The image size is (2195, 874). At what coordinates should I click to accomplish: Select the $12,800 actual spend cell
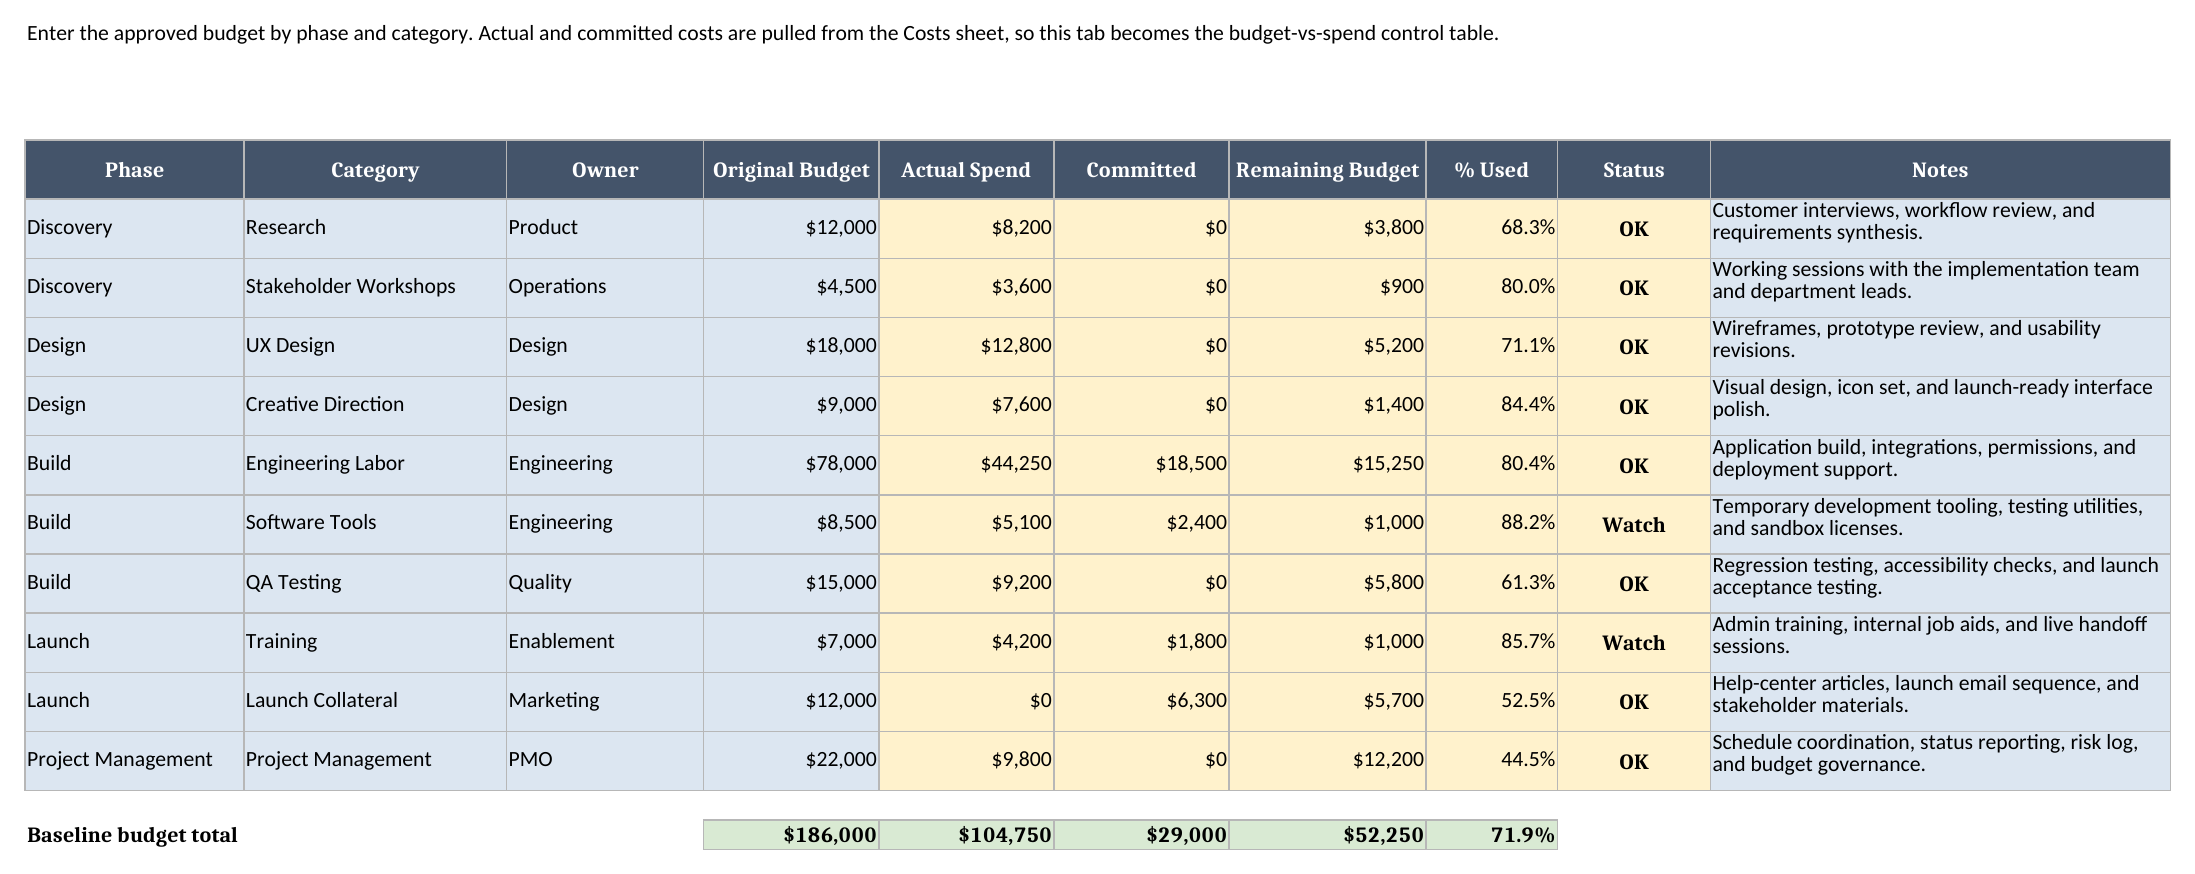pyautogui.click(x=966, y=346)
